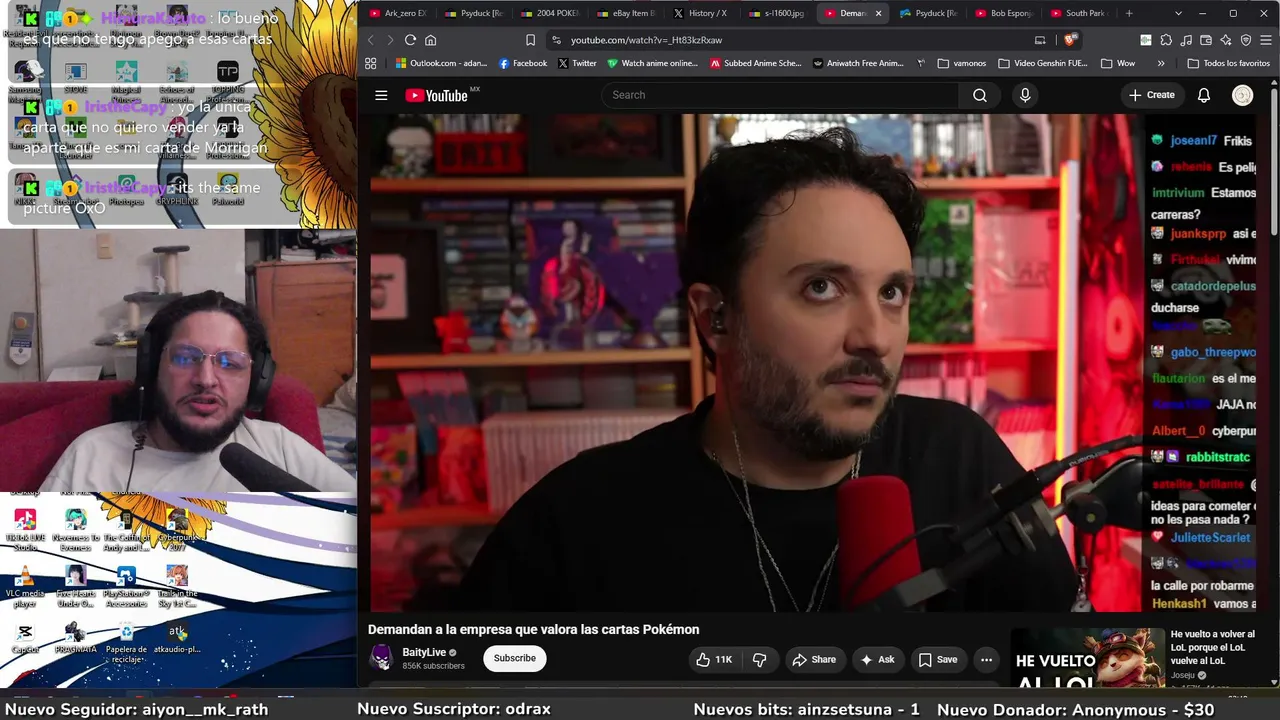The width and height of the screenshot is (1280, 720).
Task: Open the browser home page
Action: pyautogui.click(x=431, y=40)
